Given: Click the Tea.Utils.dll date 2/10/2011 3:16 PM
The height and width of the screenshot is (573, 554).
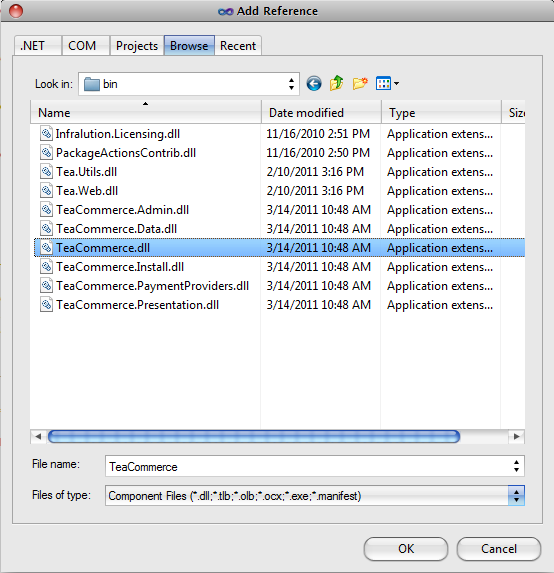Looking at the screenshot, I should (315, 172).
